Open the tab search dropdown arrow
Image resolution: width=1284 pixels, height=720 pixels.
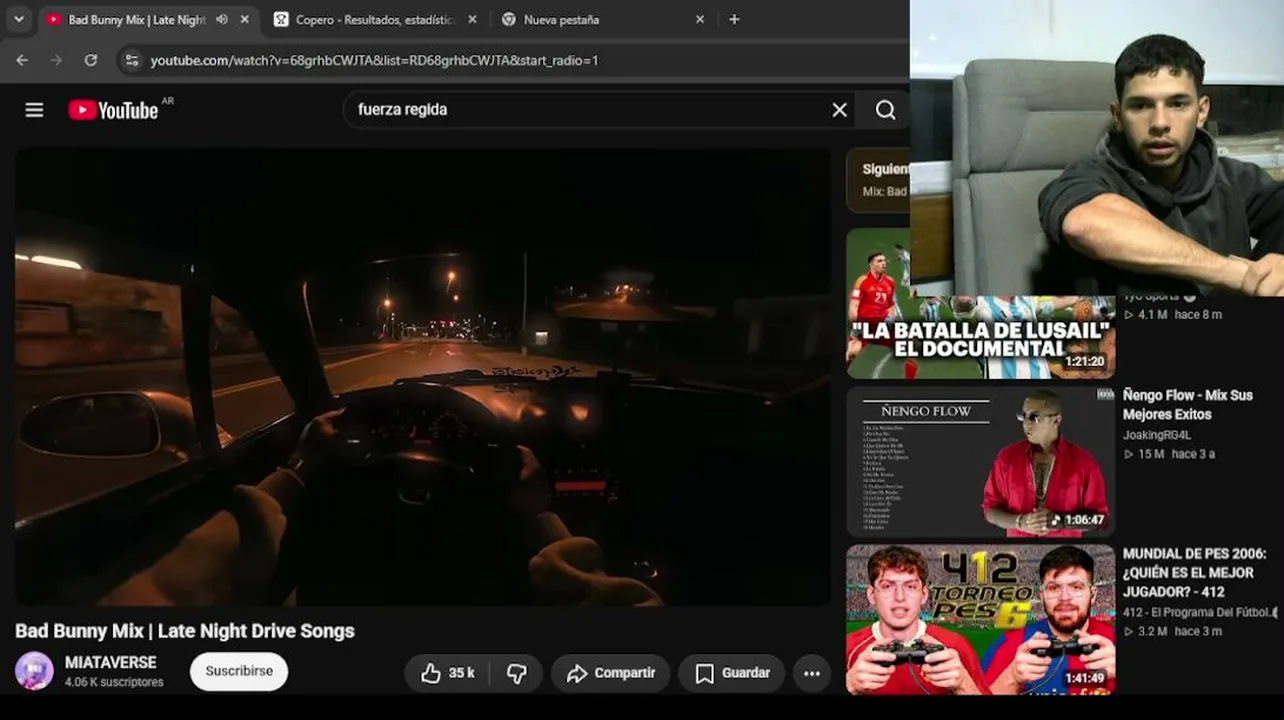pyautogui.click(x=18, y=19)
